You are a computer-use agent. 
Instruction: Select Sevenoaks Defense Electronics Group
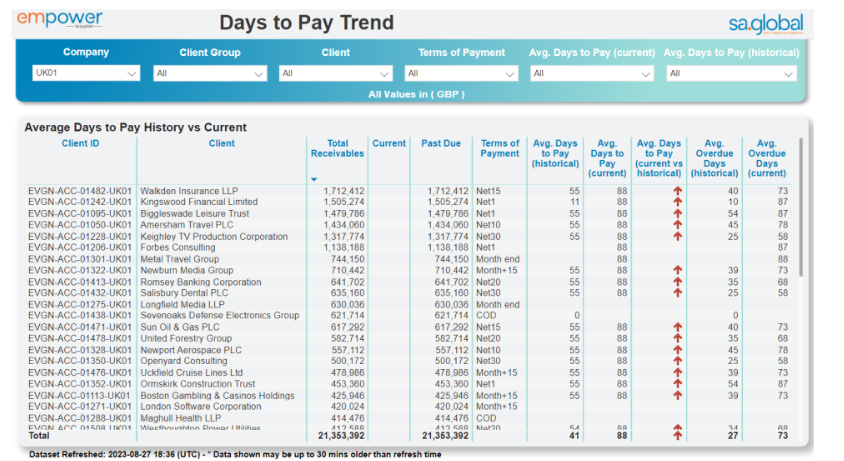click(x=220, y=316)
